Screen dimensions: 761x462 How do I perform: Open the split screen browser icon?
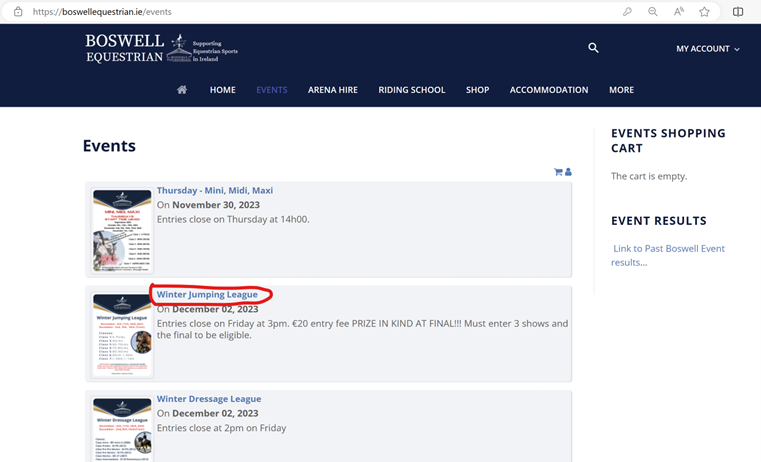click(x=738, y=12)
